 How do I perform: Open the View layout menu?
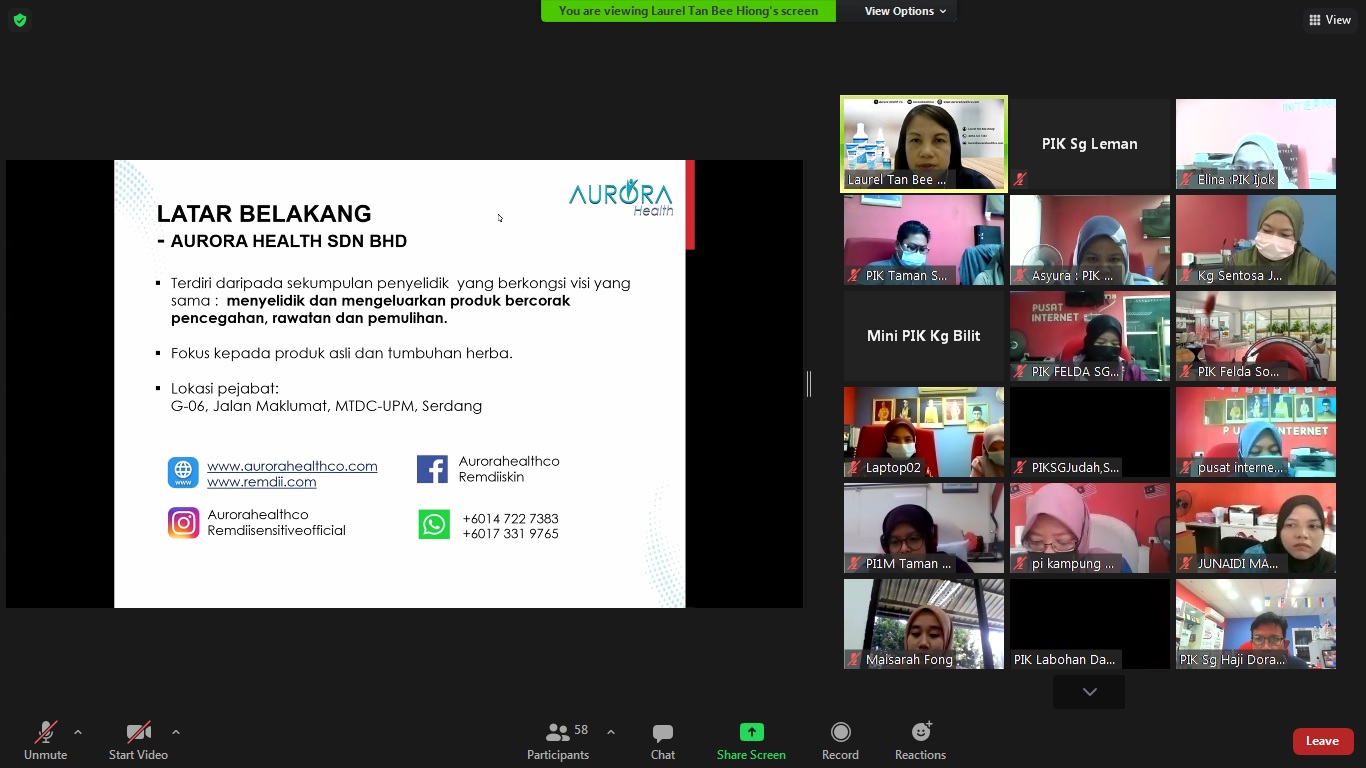(x=1329, y=20)
